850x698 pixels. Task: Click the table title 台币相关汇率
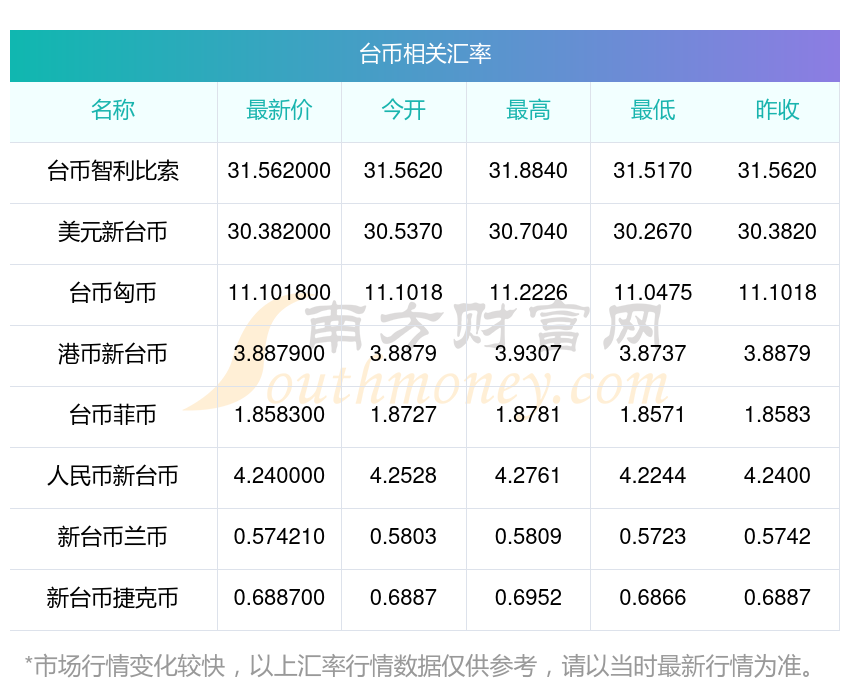(x=425, y=54)
